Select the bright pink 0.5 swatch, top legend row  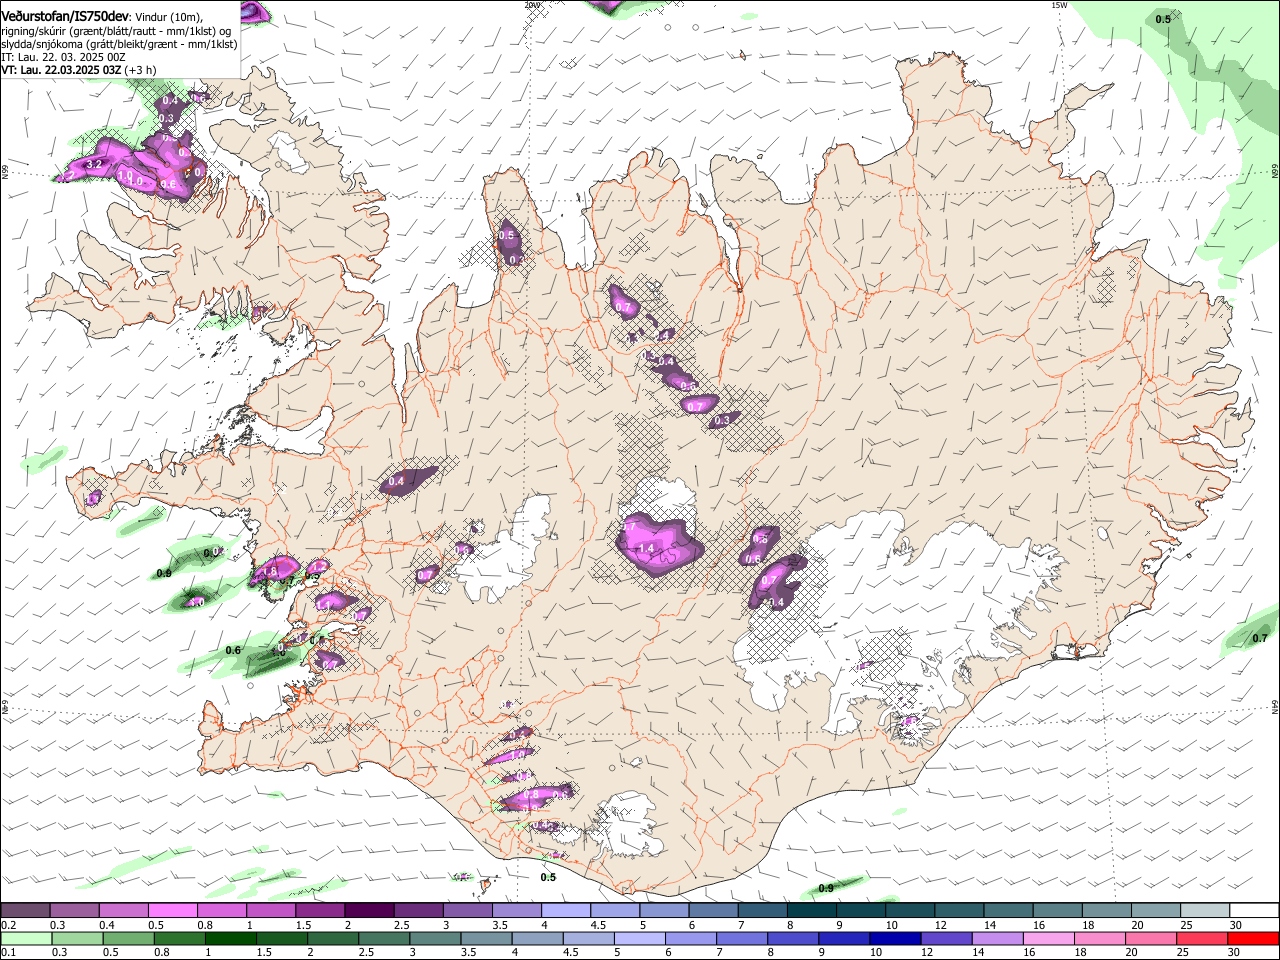[172, 911]
